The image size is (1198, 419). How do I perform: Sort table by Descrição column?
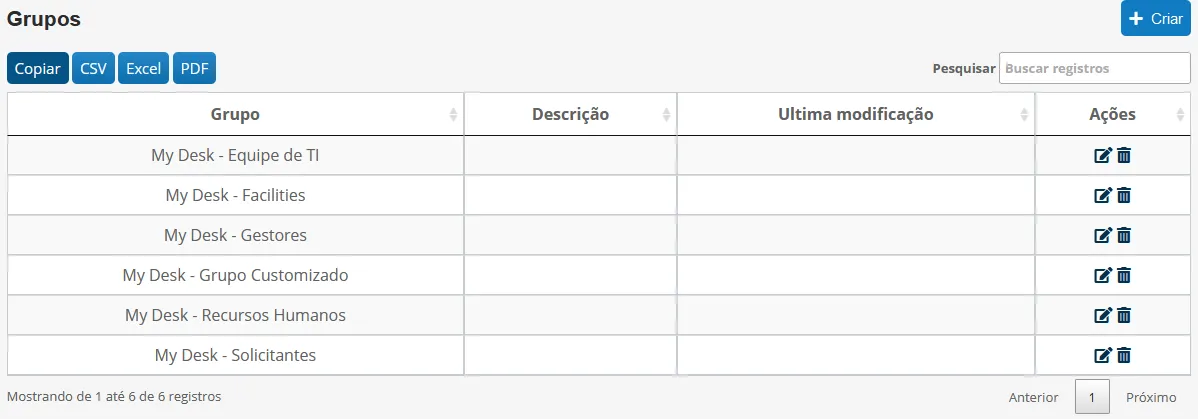coord(570,115)
